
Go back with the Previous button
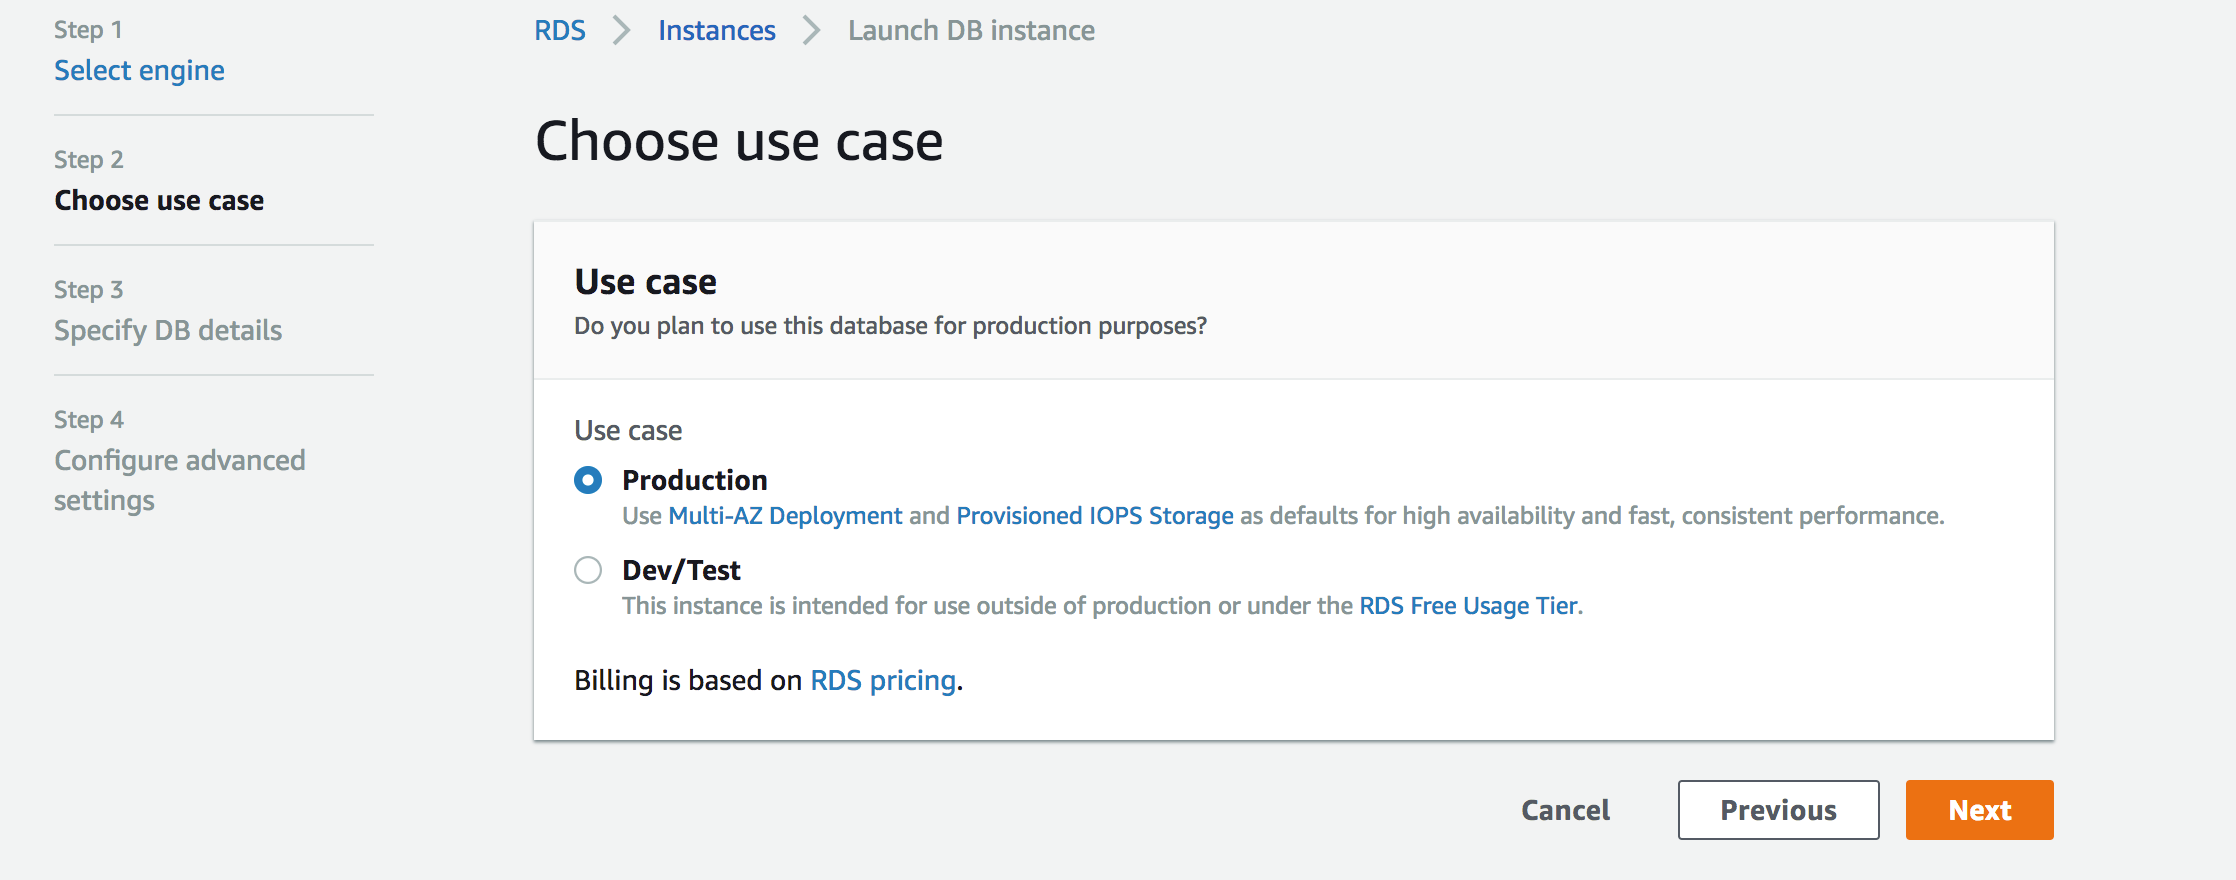(1778, 810)
